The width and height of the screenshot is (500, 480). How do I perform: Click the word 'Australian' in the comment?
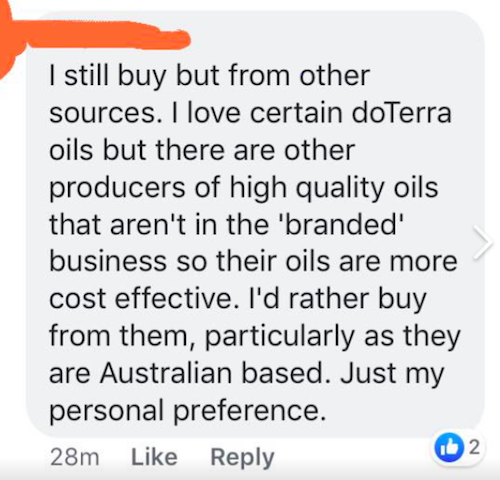coord(166,373)
